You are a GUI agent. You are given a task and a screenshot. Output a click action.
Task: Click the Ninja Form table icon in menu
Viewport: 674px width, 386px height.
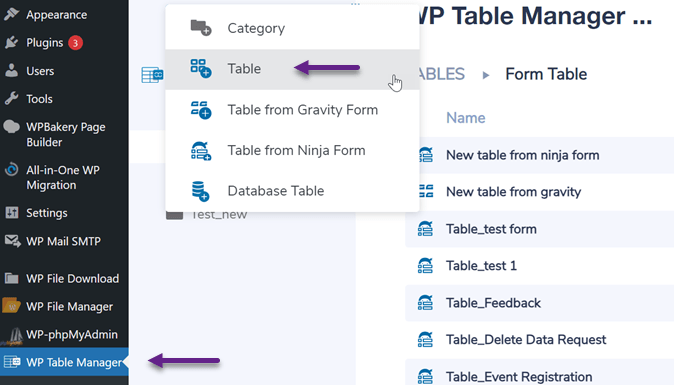pos(201,151)
